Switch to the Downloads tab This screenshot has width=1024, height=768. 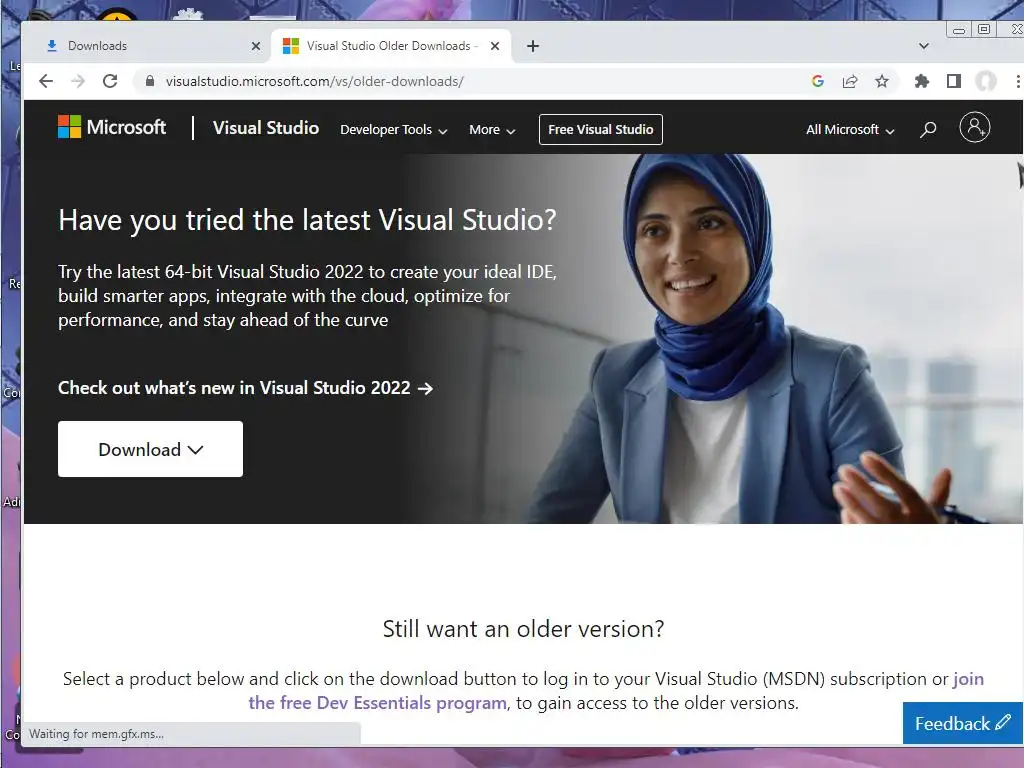click(x=150, y=46)
